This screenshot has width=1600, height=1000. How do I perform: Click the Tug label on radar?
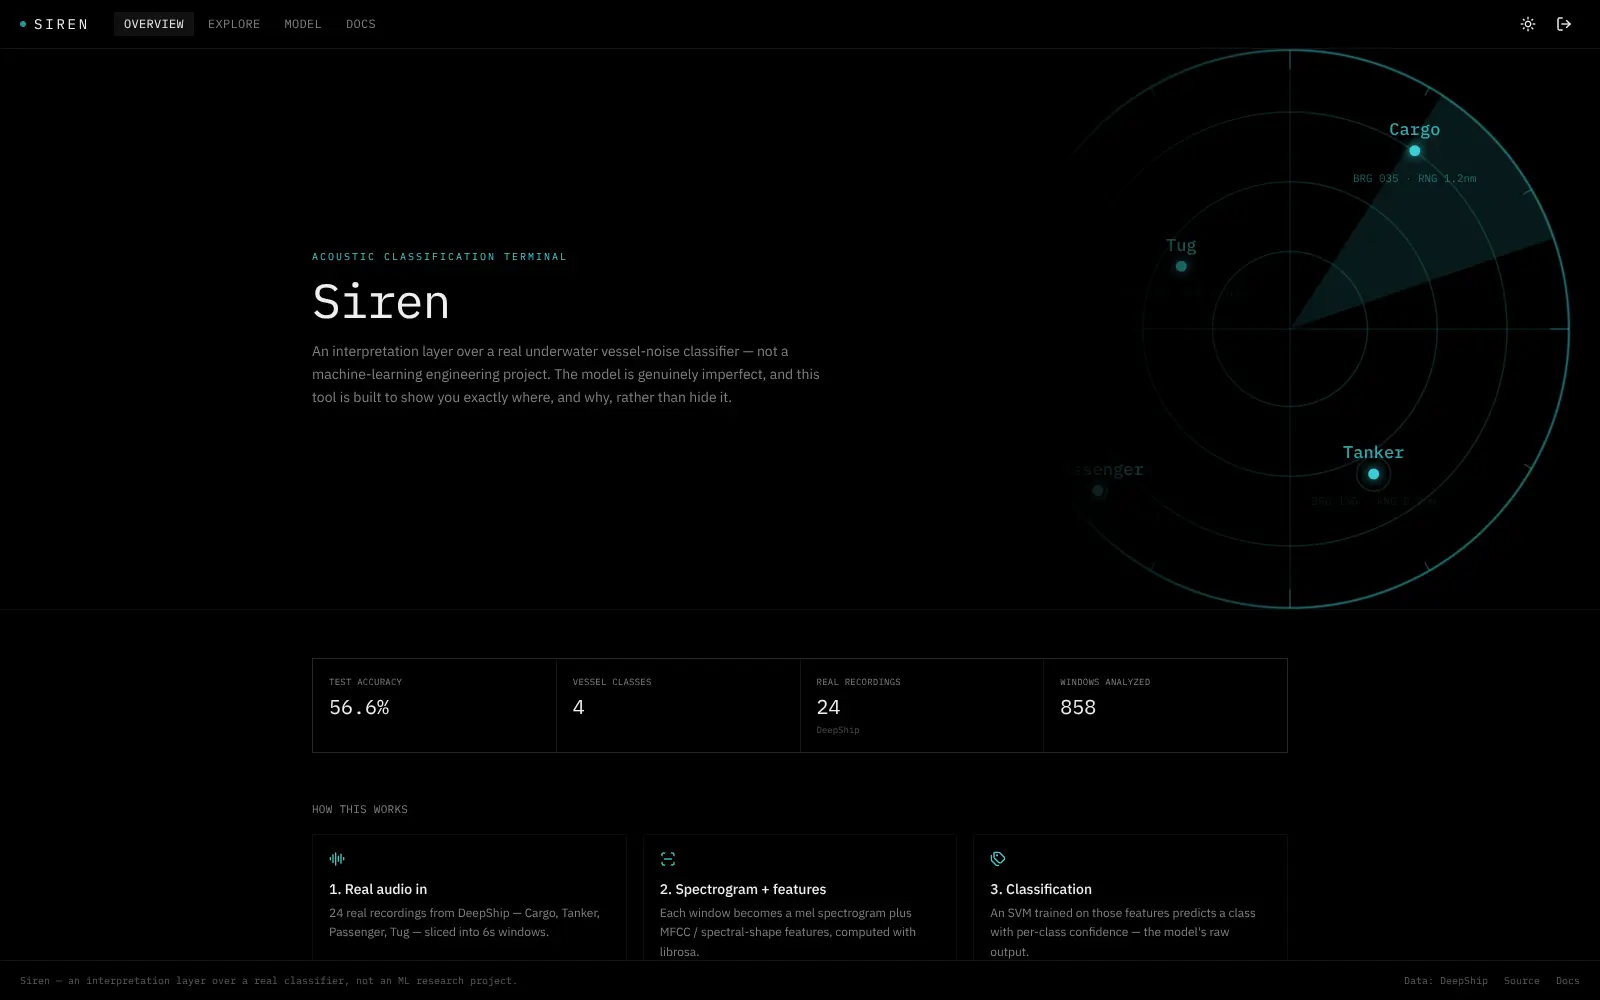click(1181, 245)
